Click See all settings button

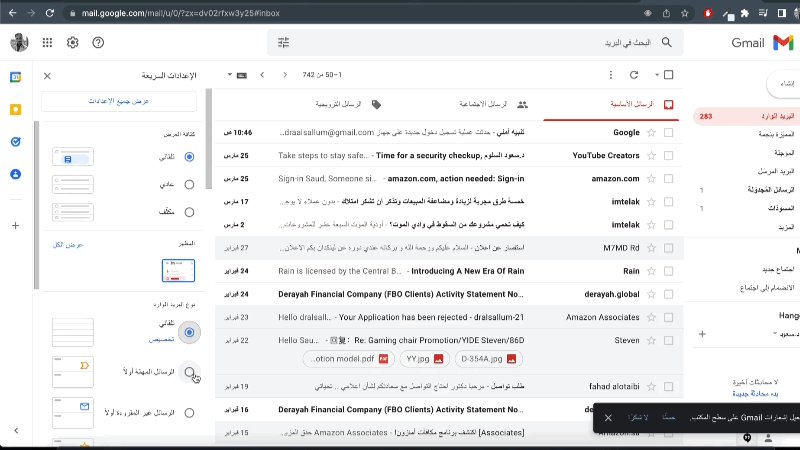pos(119,101)
